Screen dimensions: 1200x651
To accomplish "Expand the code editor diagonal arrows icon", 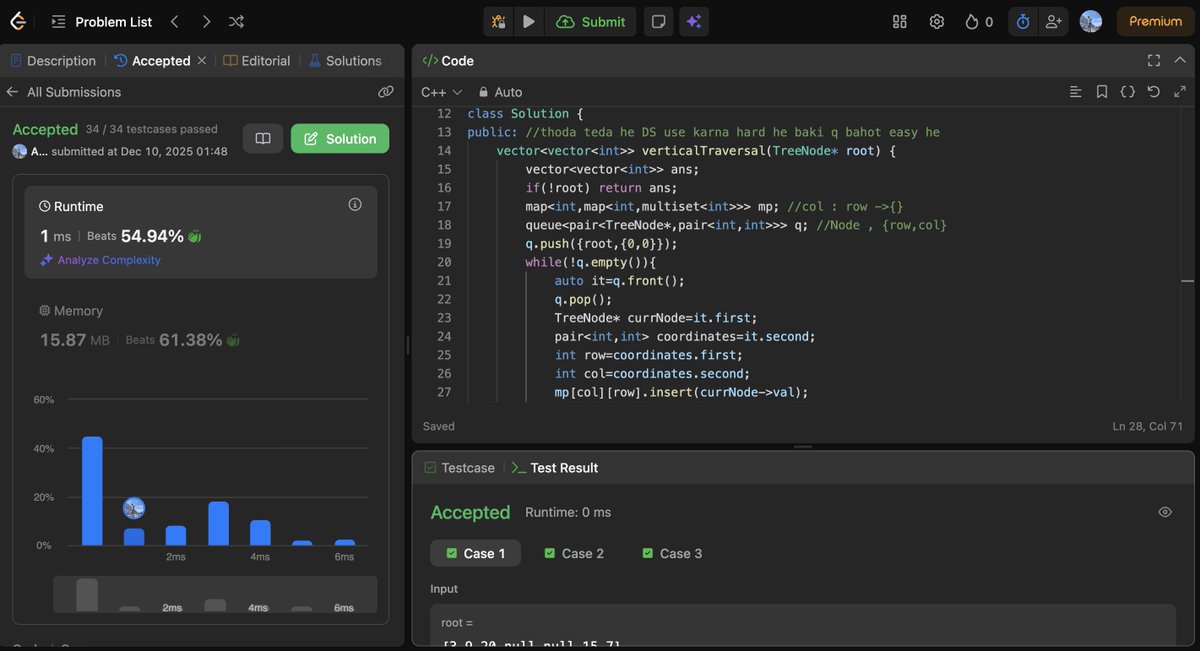I will 1180,92.
